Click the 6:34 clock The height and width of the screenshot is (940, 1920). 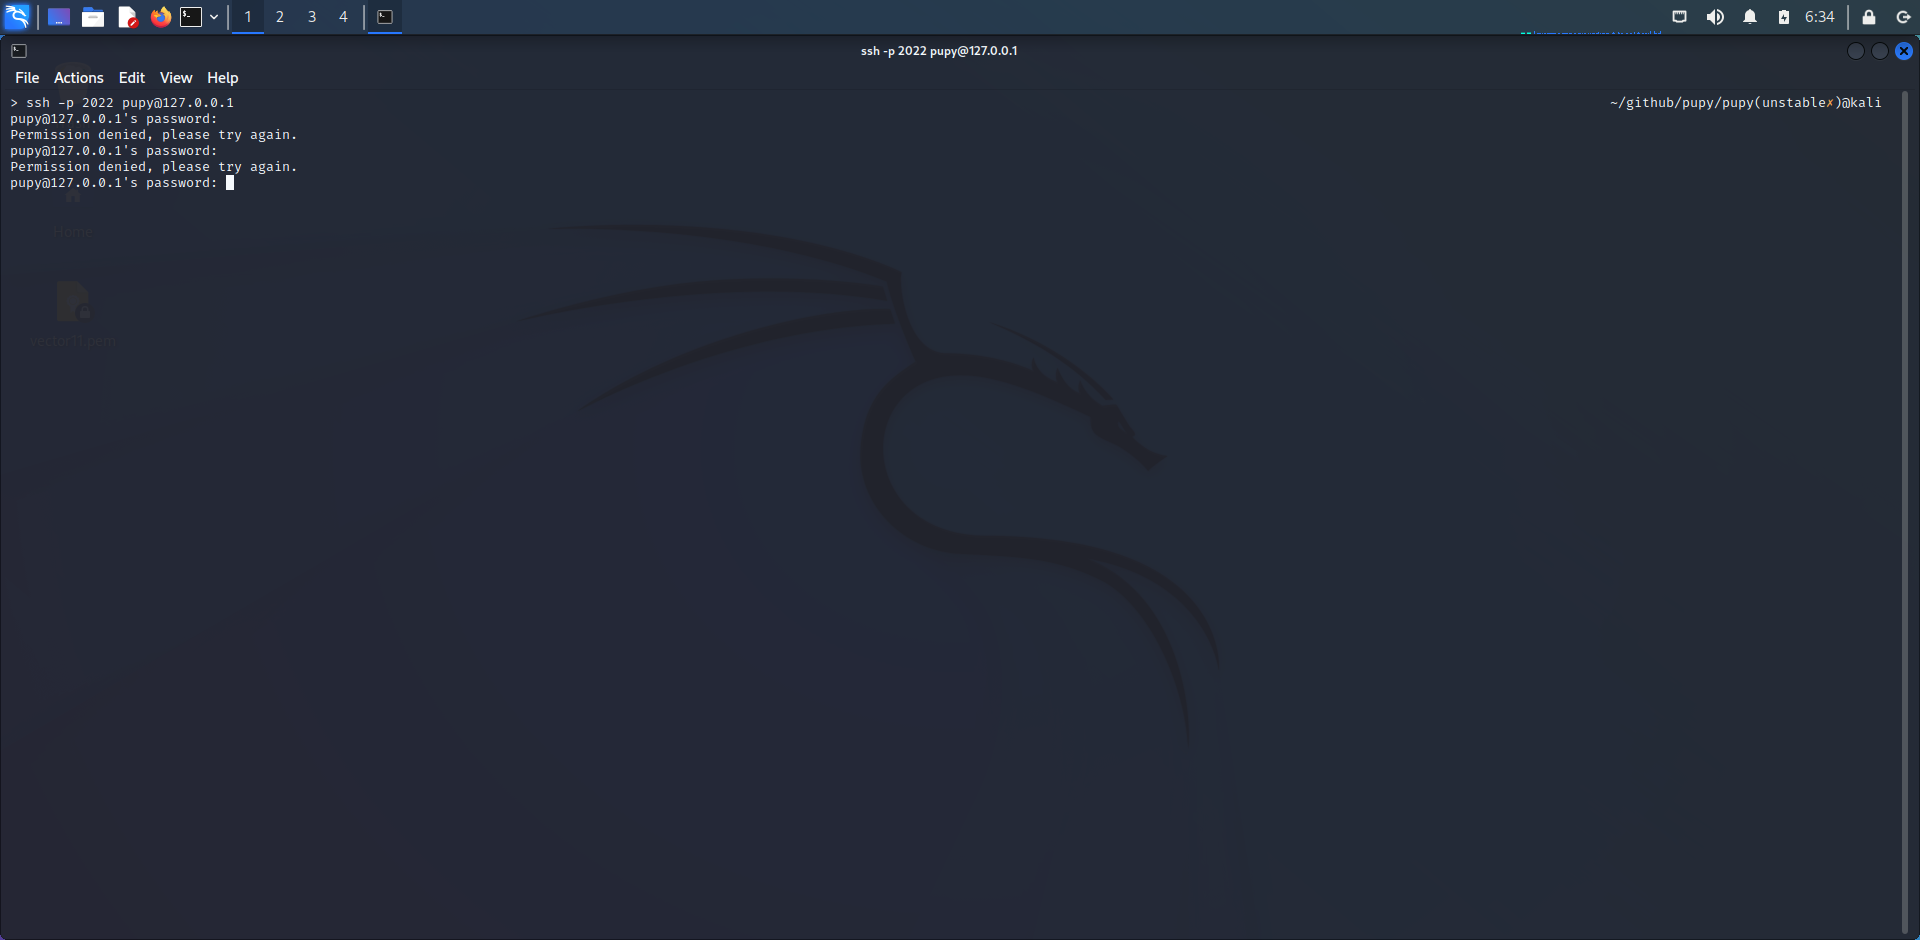point(1820,17)
